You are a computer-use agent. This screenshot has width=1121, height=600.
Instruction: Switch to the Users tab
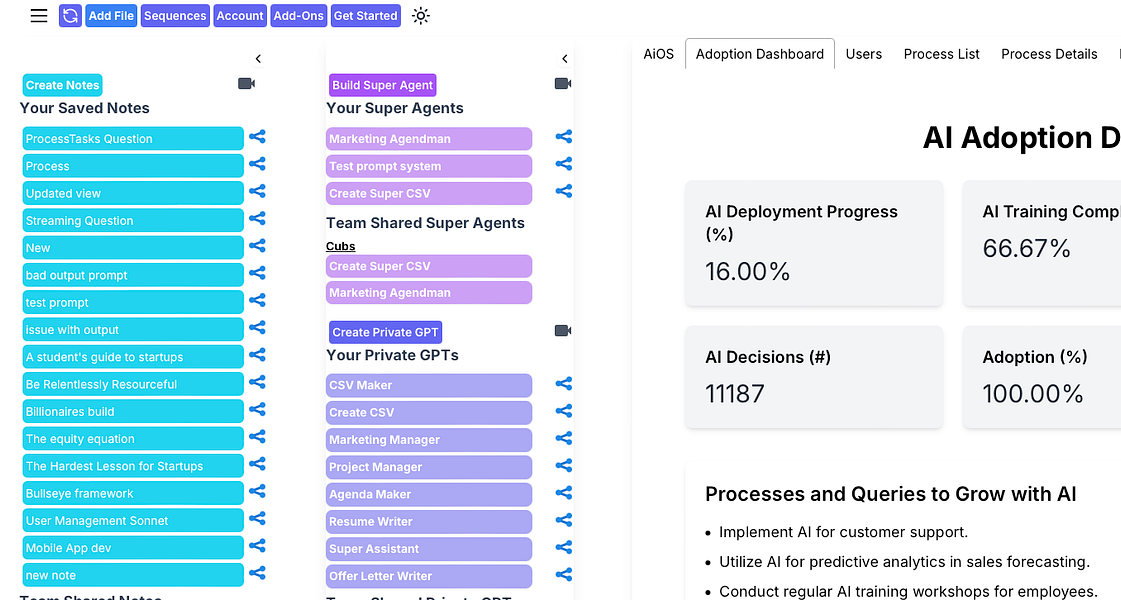[x=864, y=54]
